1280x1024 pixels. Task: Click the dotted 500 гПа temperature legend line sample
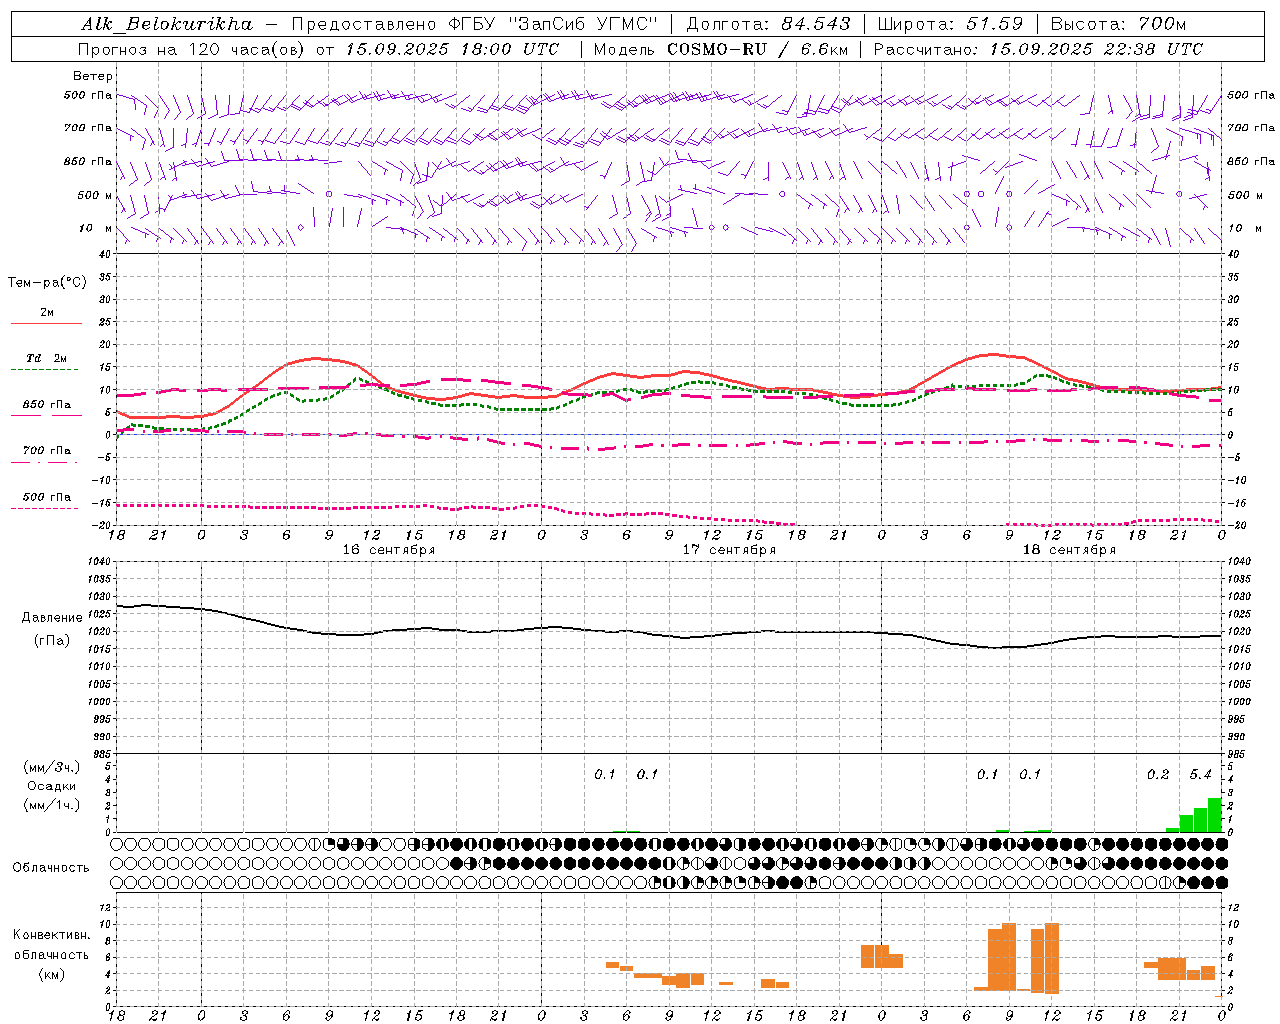(x=46, y=509)
